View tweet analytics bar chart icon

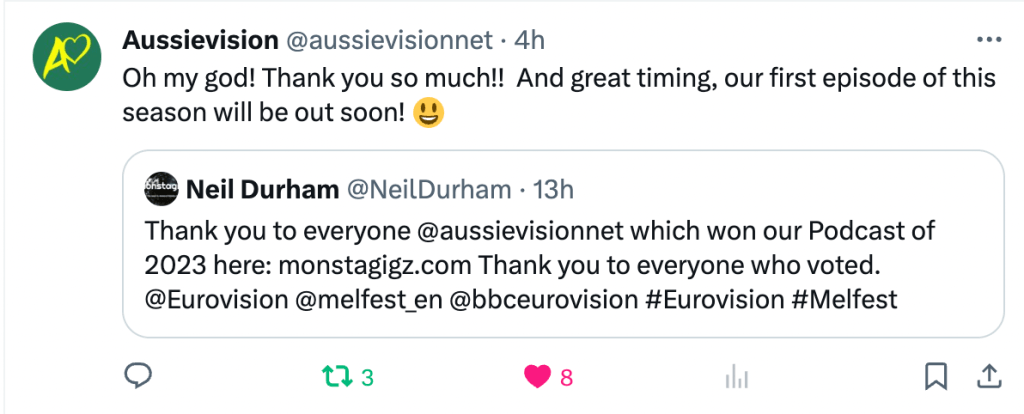736,376
